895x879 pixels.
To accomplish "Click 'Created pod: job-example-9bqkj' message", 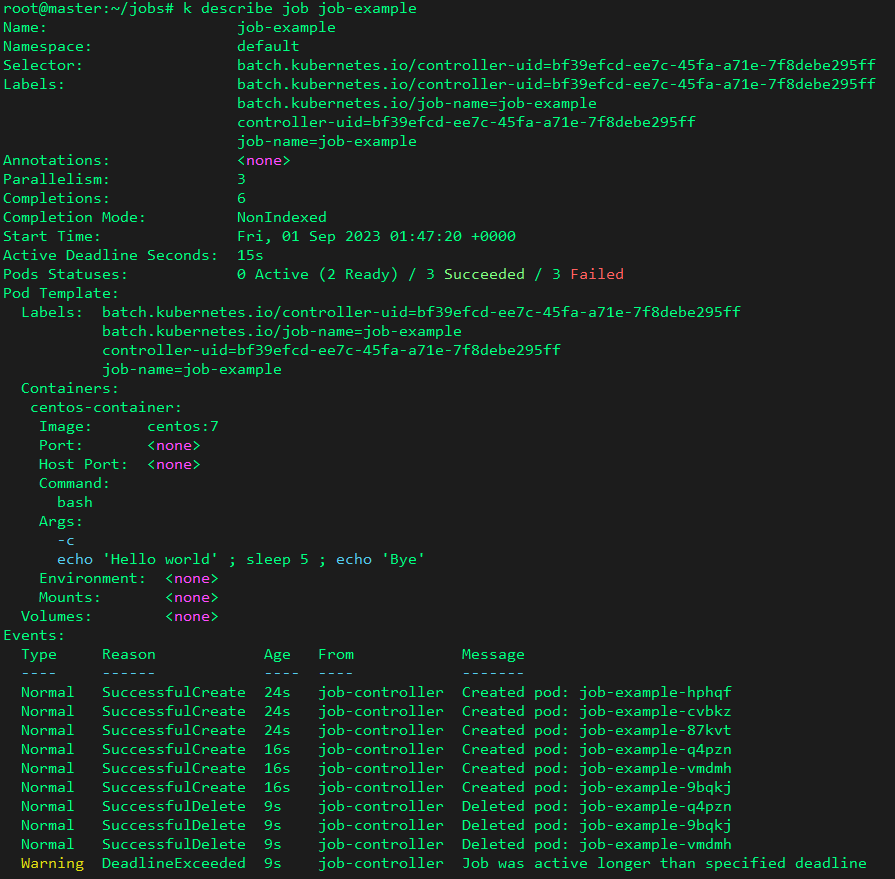I will [x=596, y=787].
